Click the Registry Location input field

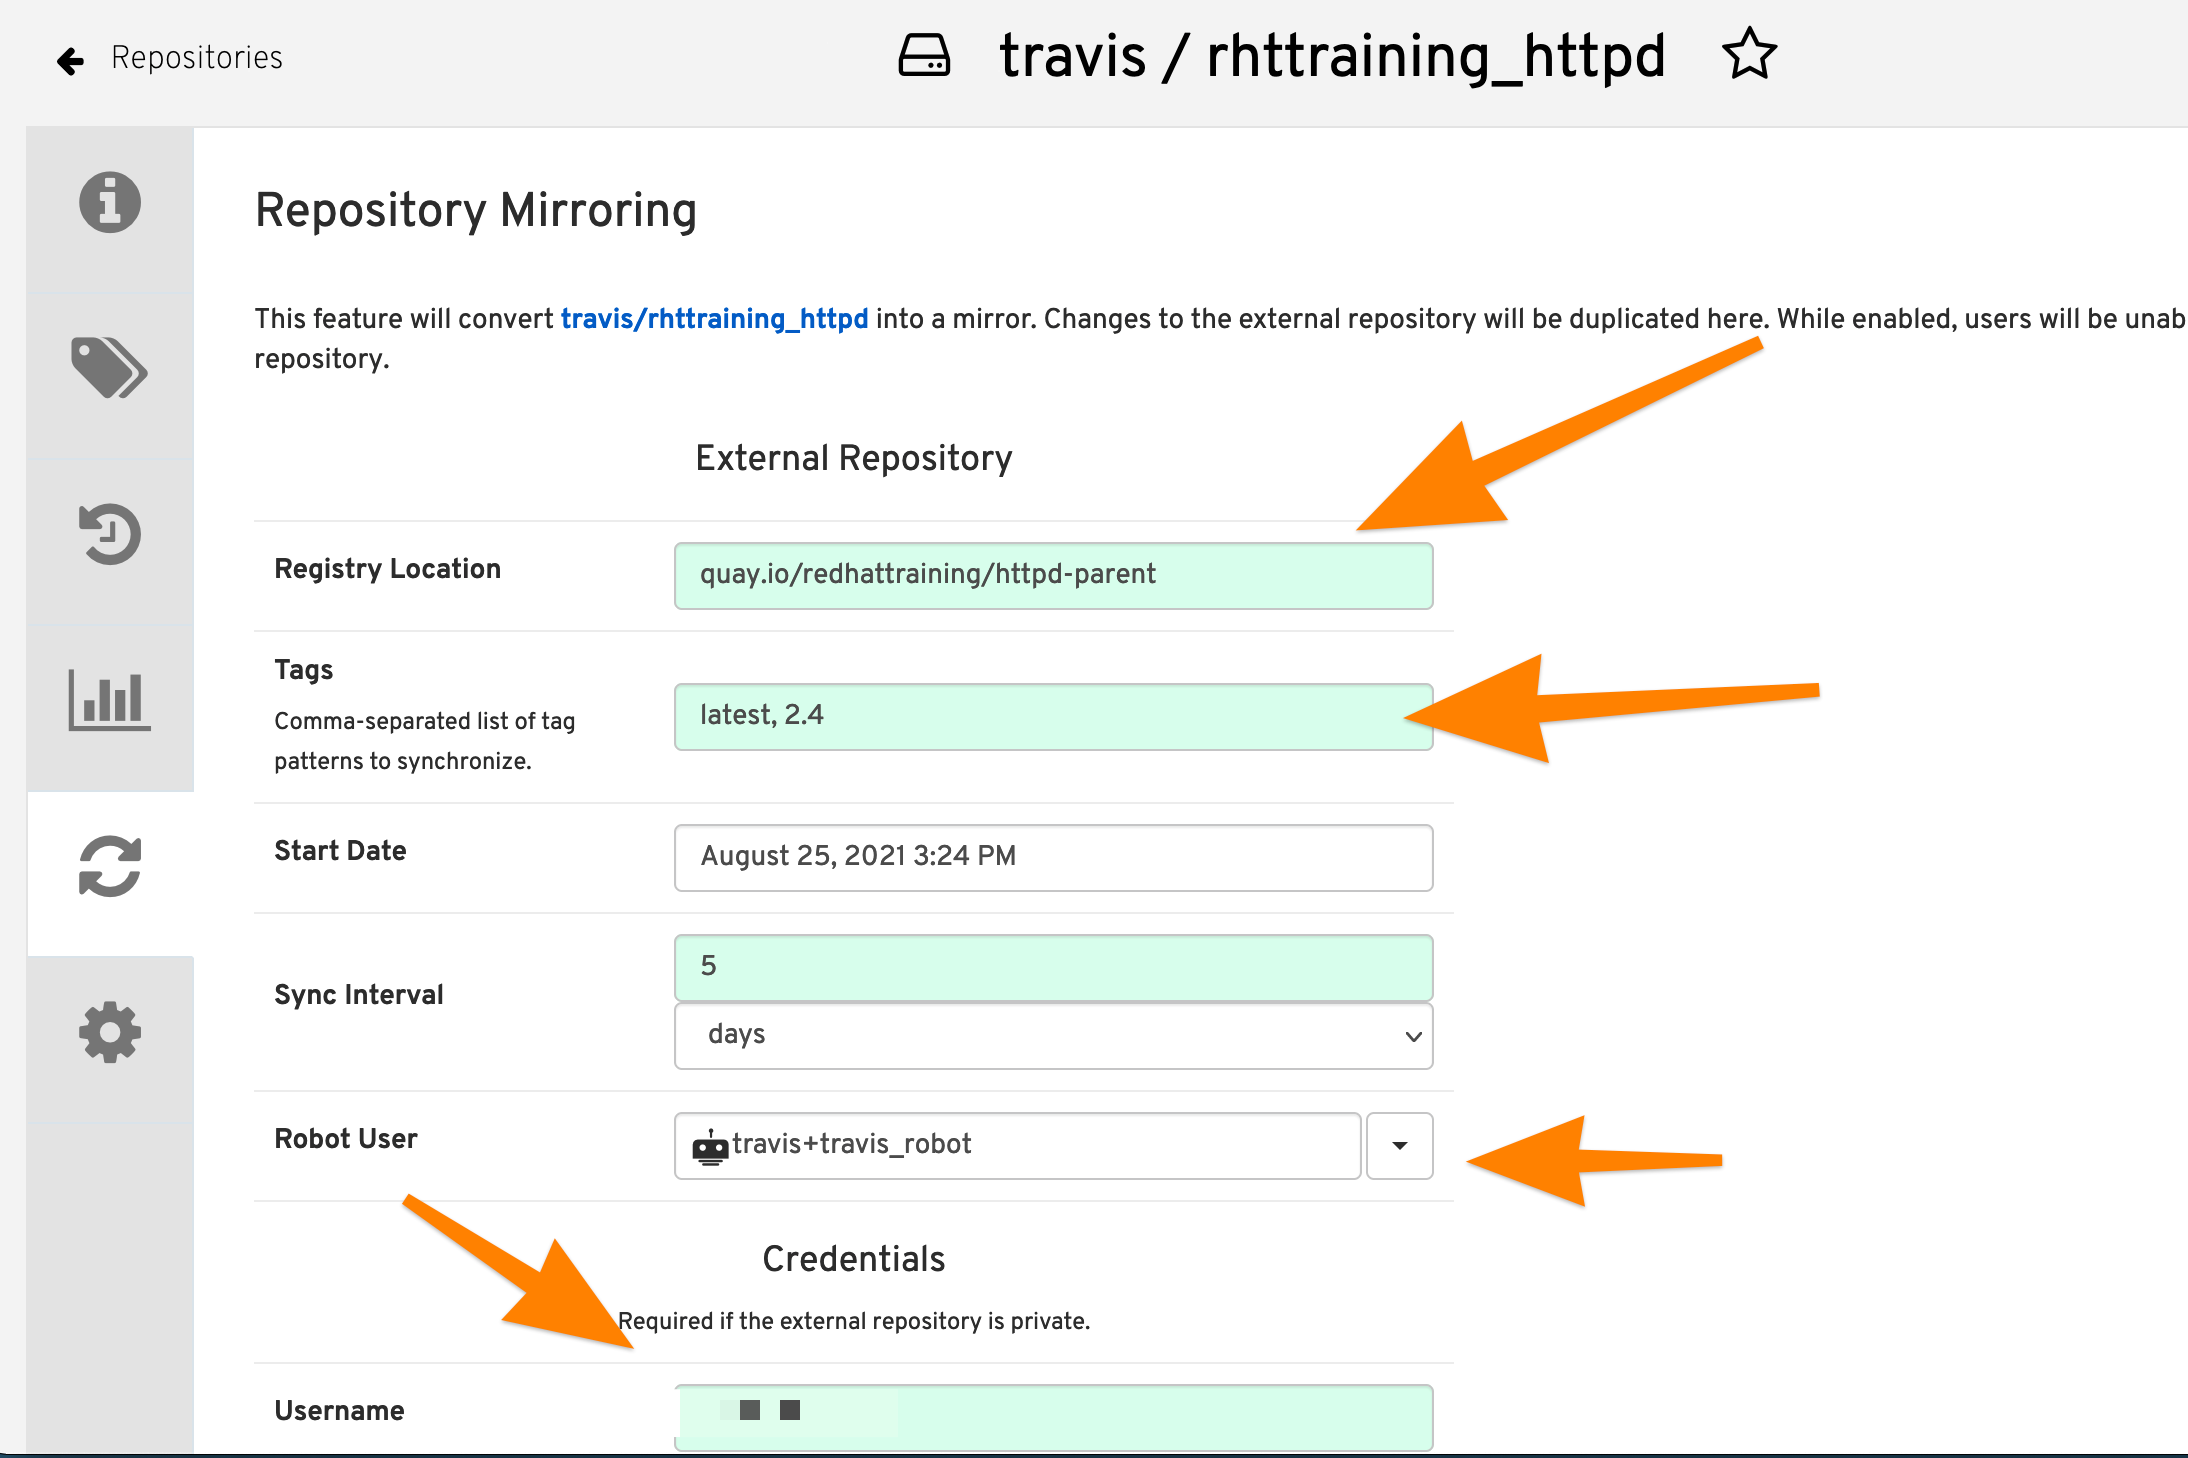coord(1053,576)
